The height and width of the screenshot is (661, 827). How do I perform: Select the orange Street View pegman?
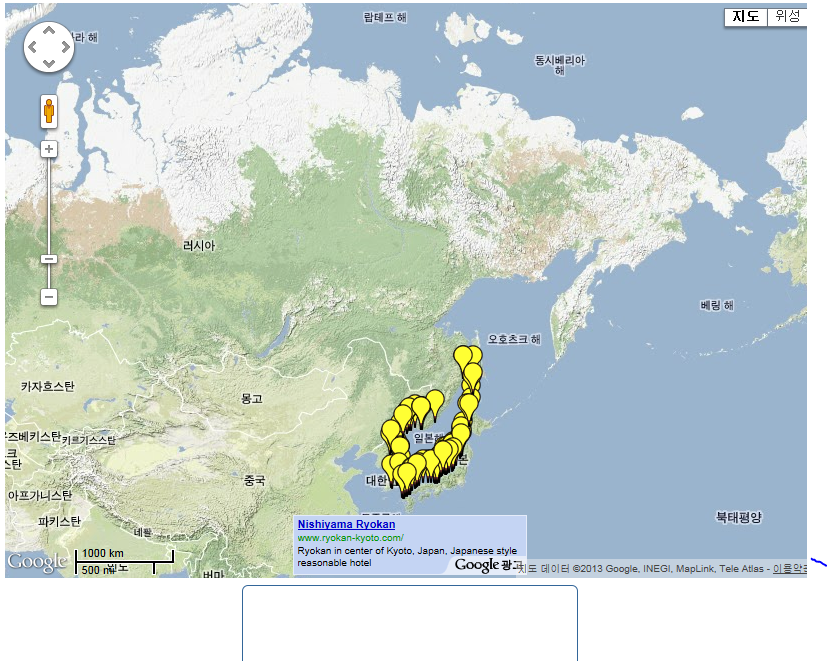click(48, 111)
